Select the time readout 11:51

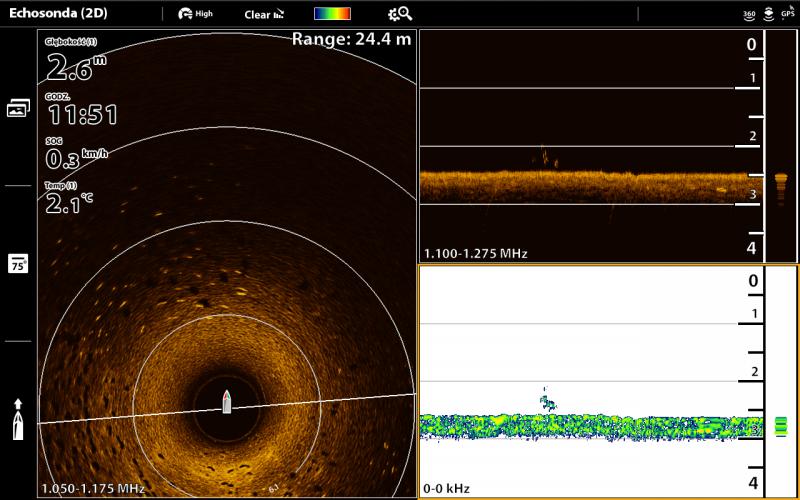pos(83,113)
